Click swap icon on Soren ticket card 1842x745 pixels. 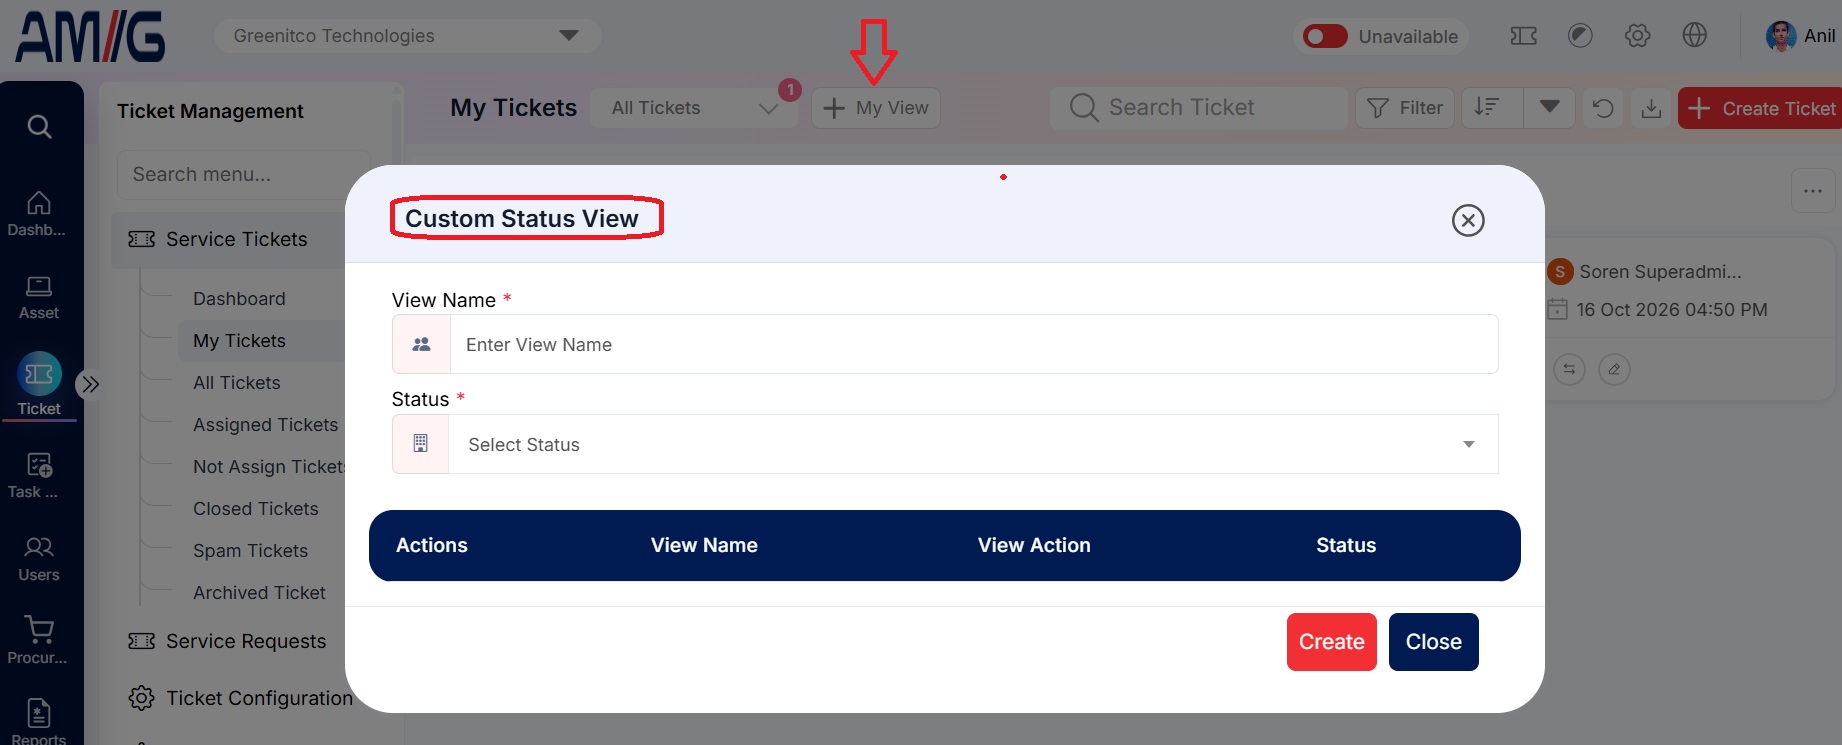point(1569,369)
